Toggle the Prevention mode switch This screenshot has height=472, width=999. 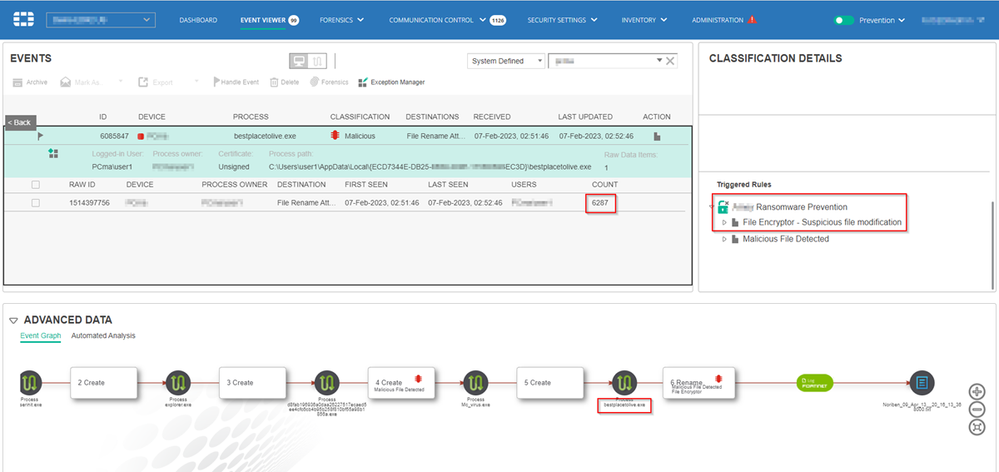click(845, 20)
